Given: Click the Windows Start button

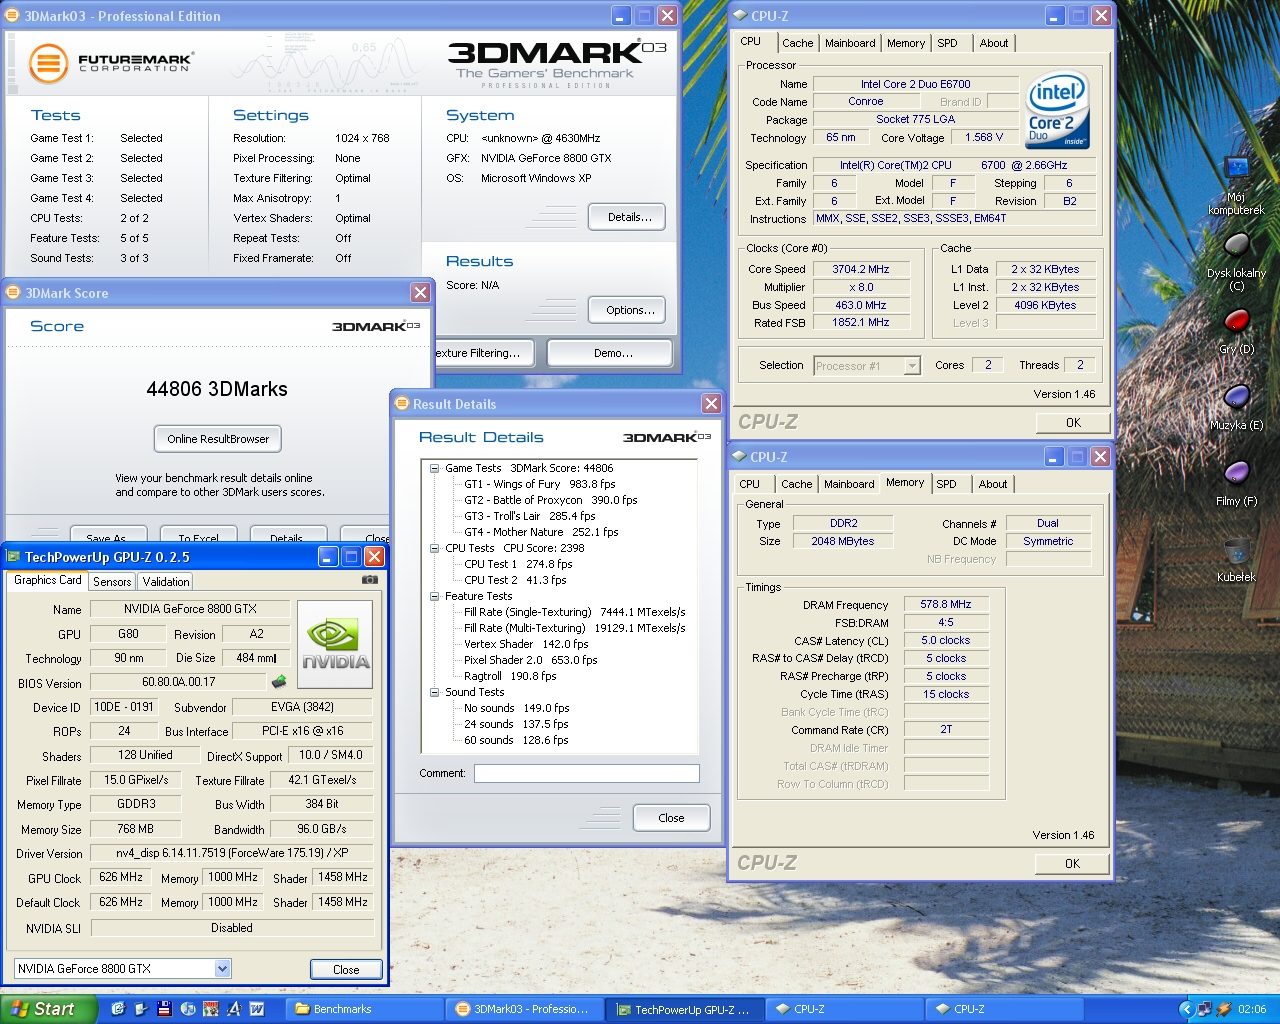Looking at the screenshot, I should point(48,1009).
